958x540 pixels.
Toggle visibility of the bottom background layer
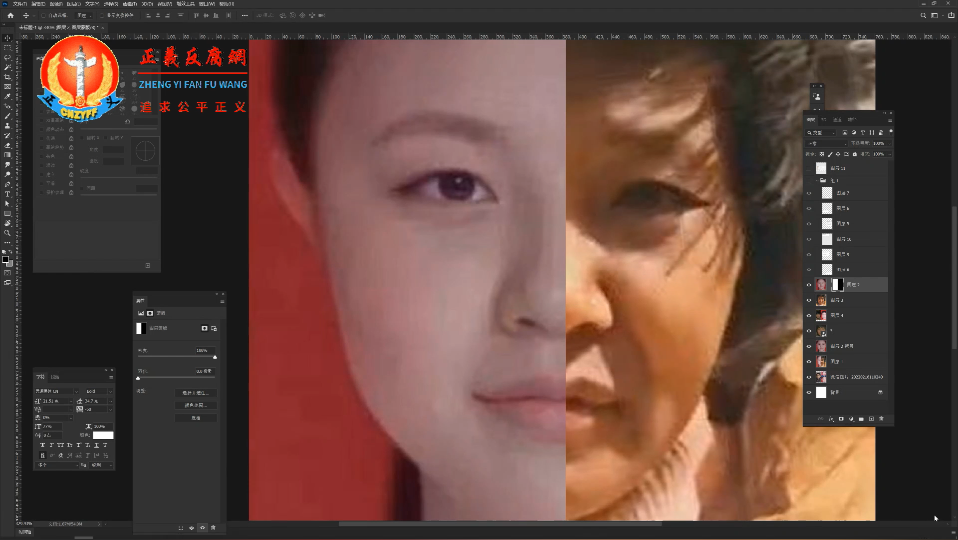coord(809,393)
